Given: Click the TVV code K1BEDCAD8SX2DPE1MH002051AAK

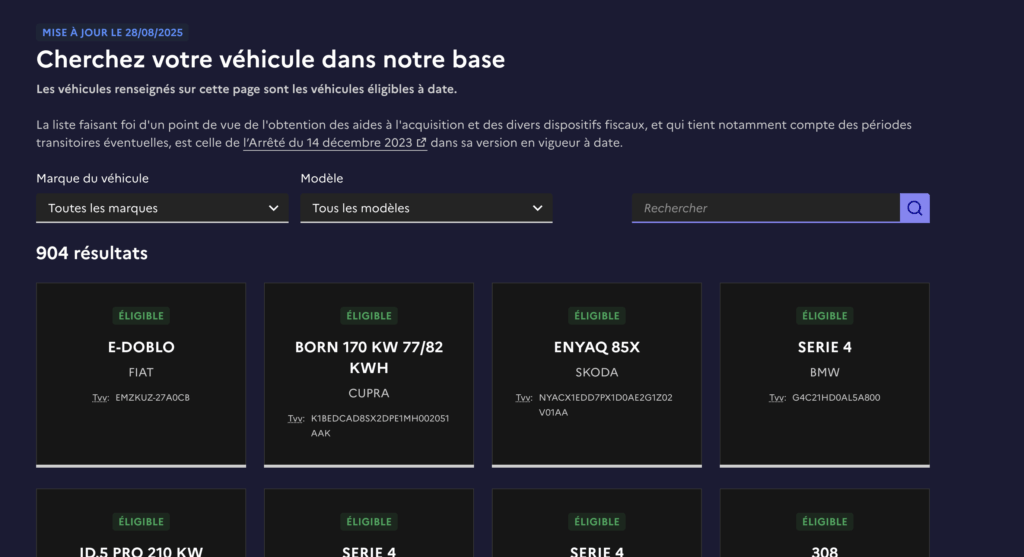Looking at the screenshot, I should pyautogui.click(x=380, y=426).
